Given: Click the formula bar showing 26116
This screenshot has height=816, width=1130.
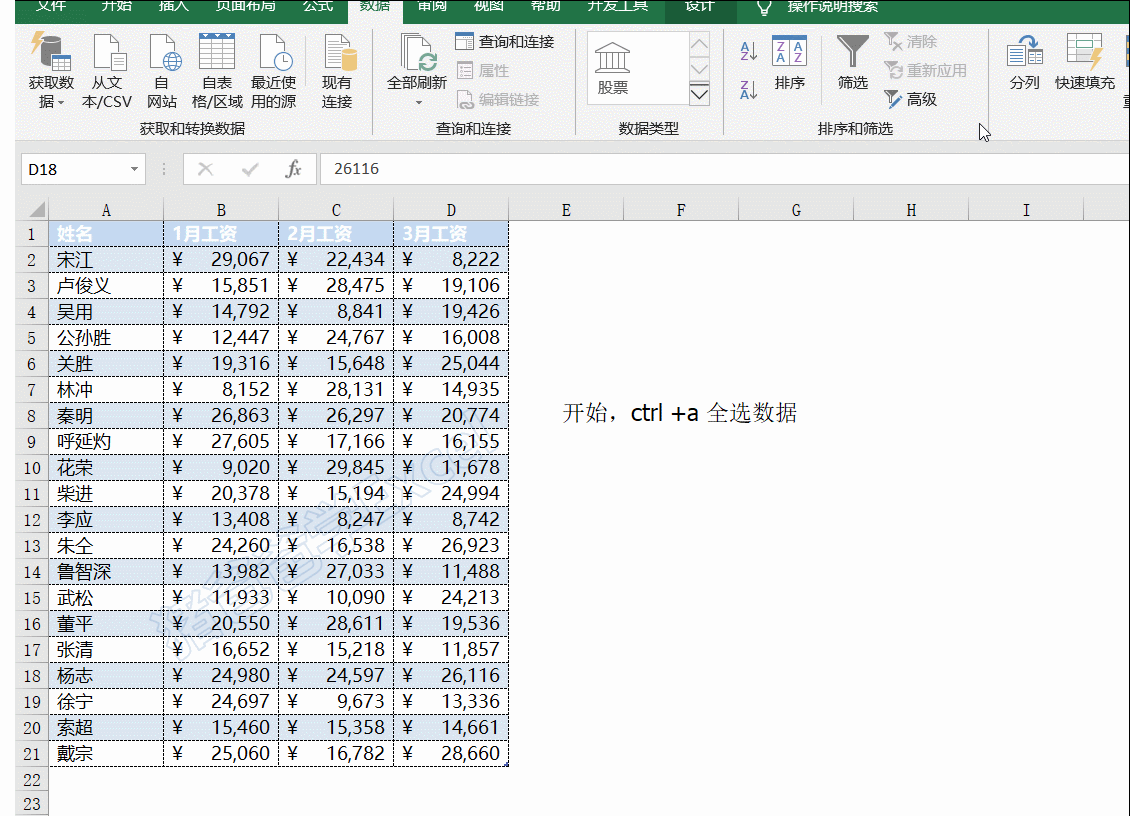Looking at the screenshot, I should click(724, 169).
